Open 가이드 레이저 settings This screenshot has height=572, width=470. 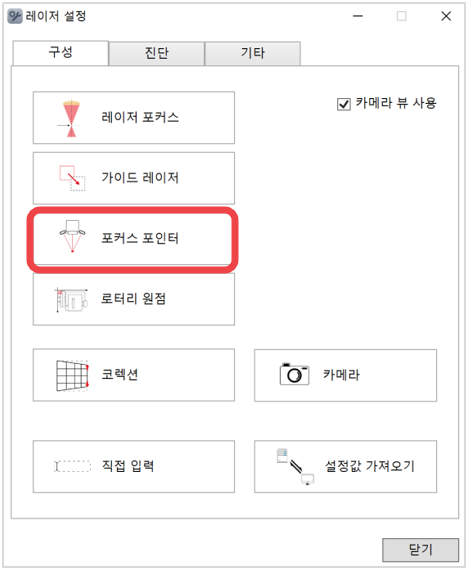coord(134,178)
